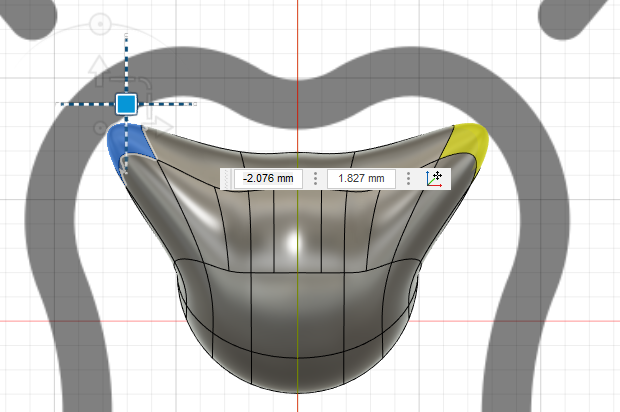
Task: Click the circular rotate handle above the manipulator
Action: coord(100,24)
